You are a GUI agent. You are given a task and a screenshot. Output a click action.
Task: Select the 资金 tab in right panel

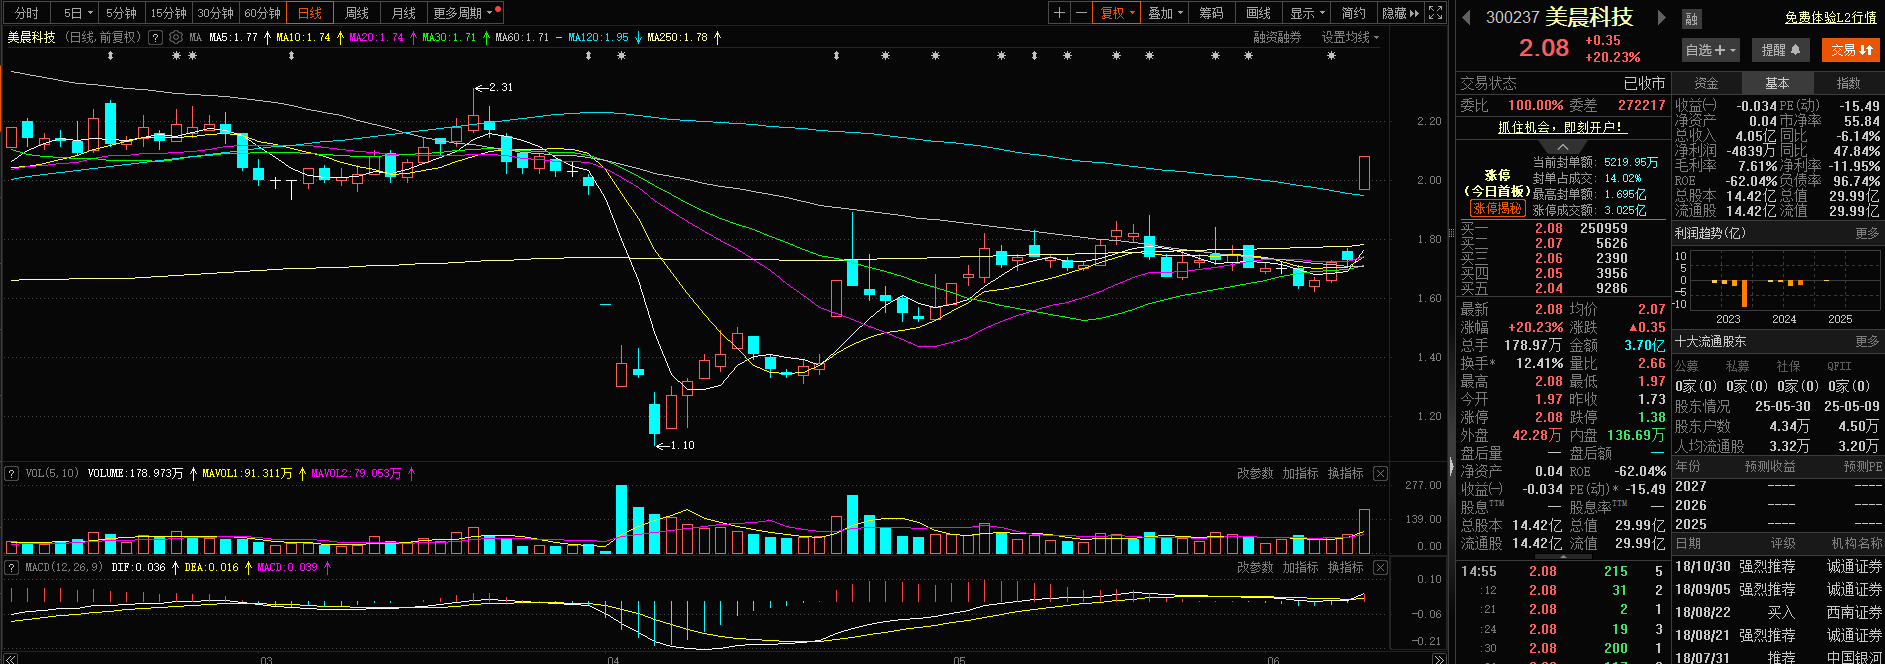pos(1706,83)
